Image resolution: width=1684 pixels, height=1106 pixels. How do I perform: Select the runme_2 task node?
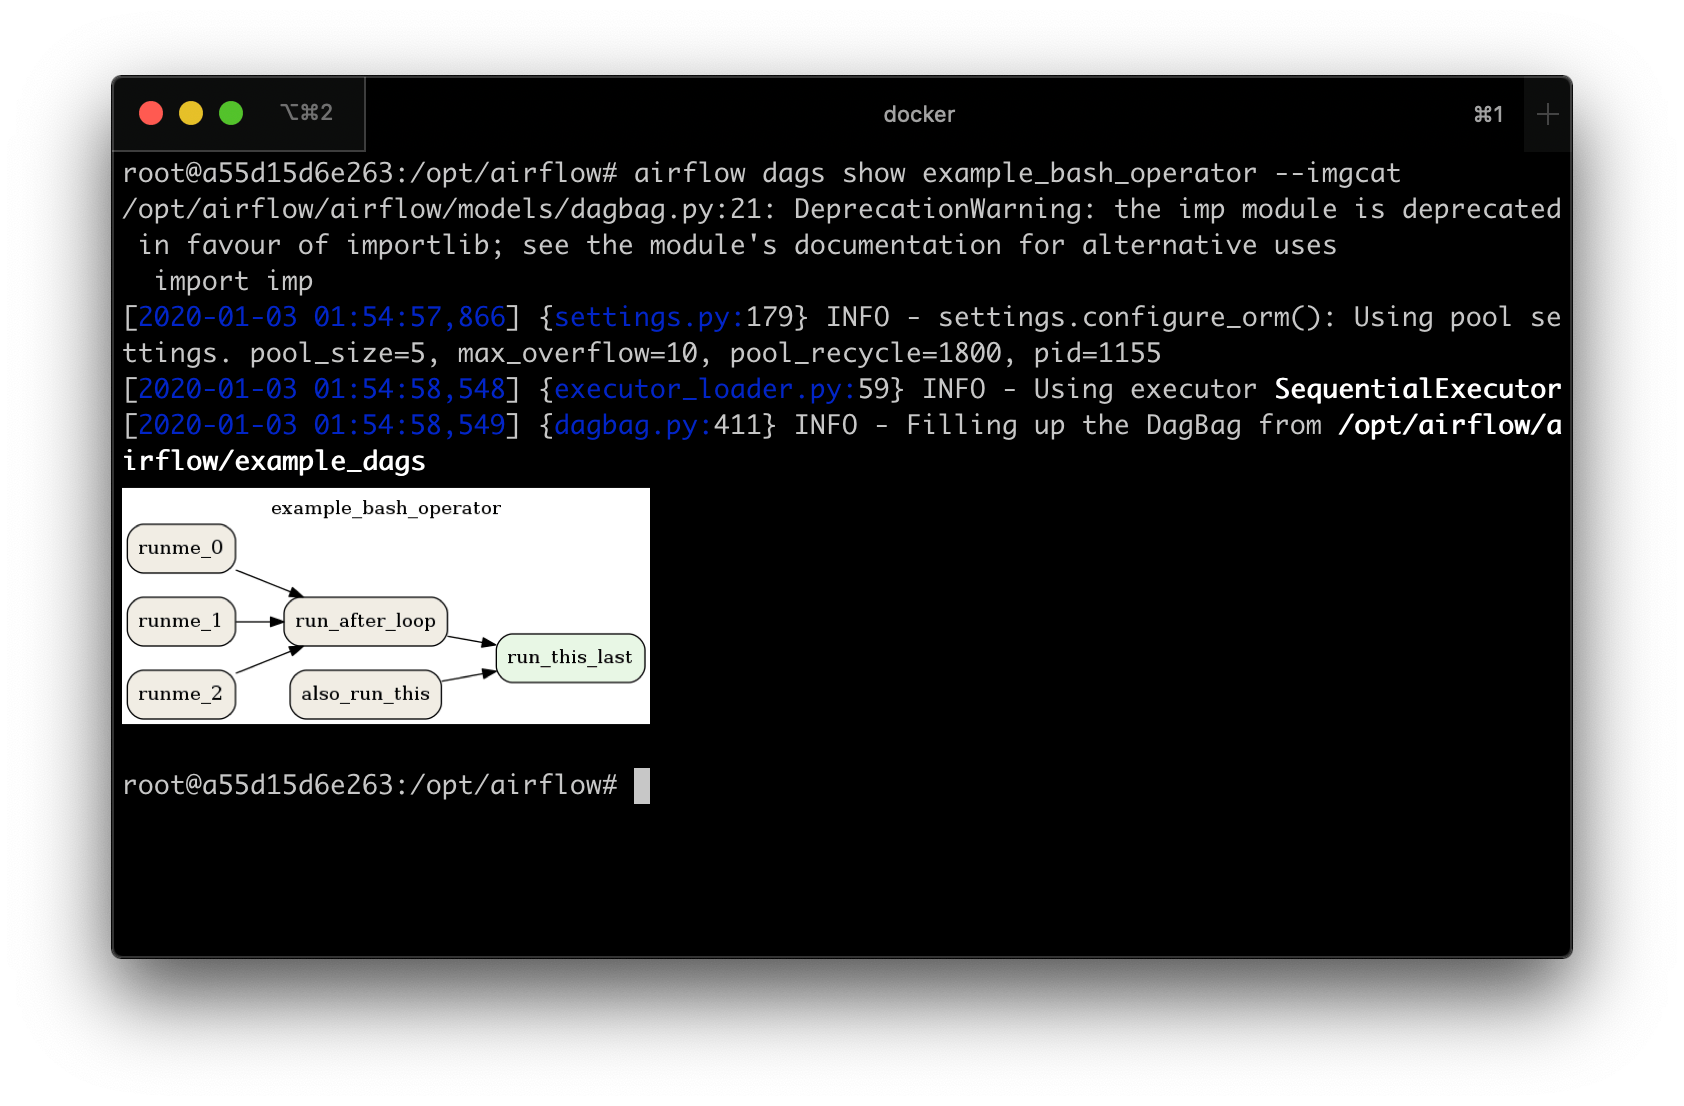[181, 693]
